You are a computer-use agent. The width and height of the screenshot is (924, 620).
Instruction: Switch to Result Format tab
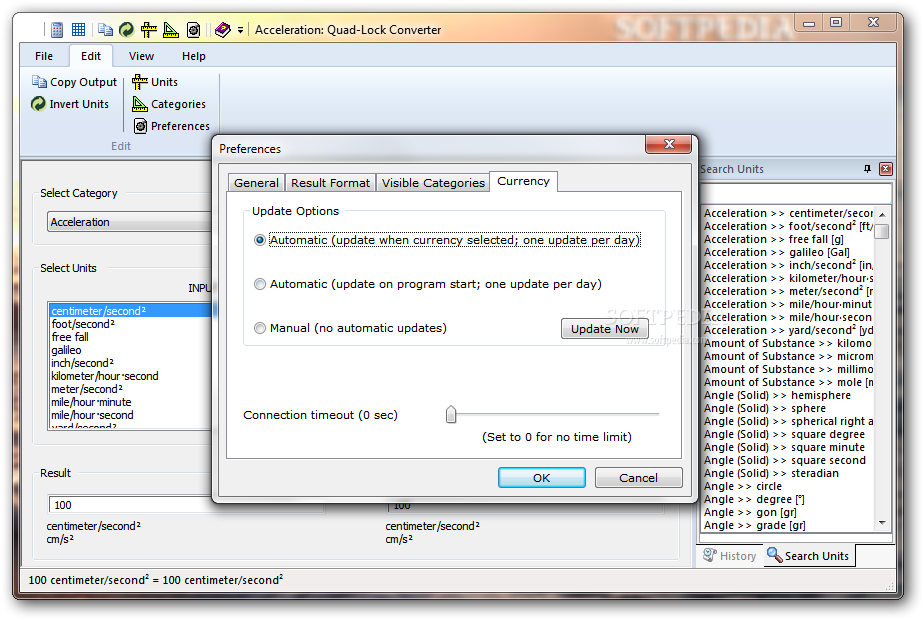tap(331, 183)
